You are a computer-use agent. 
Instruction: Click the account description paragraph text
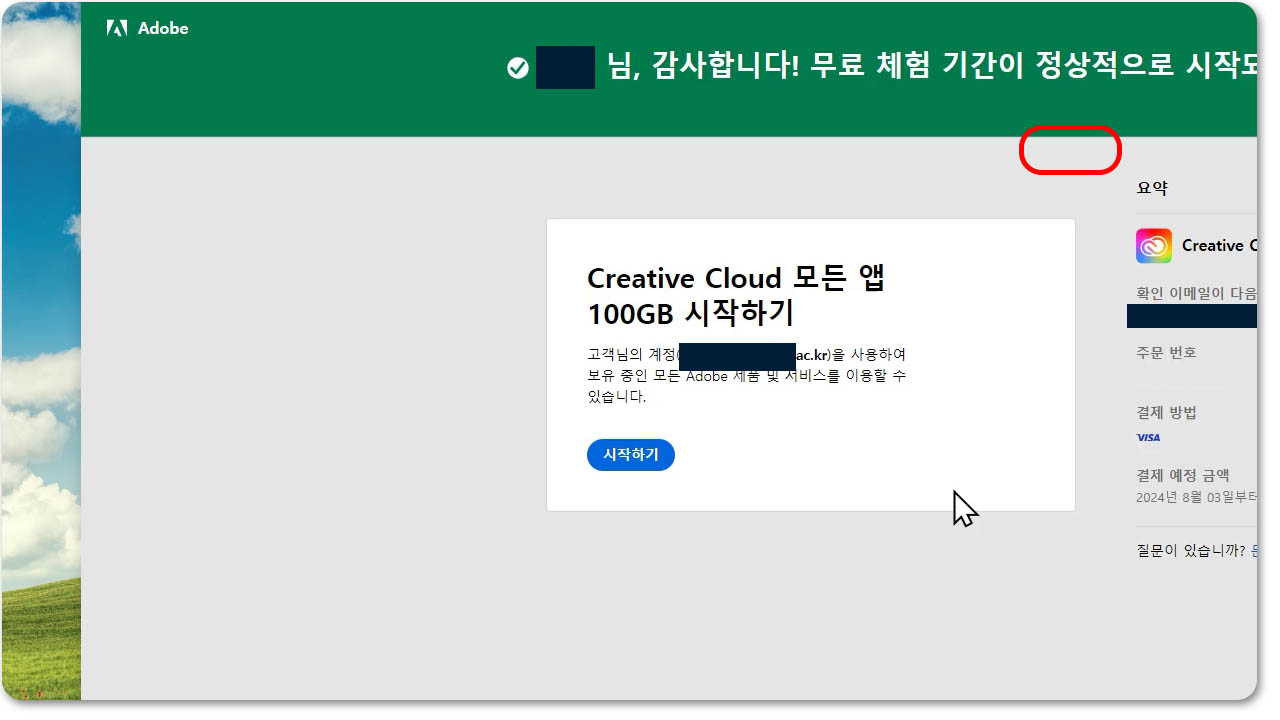747,375
